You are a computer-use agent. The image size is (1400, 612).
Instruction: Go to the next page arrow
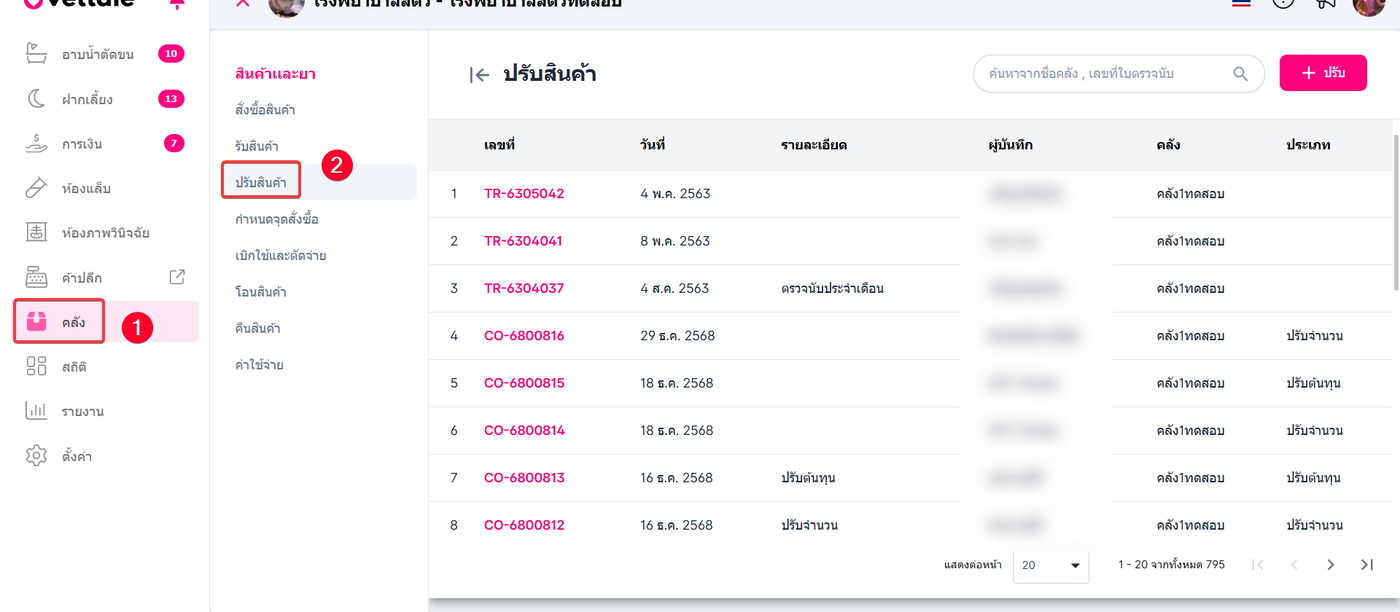pos(1330,565)
